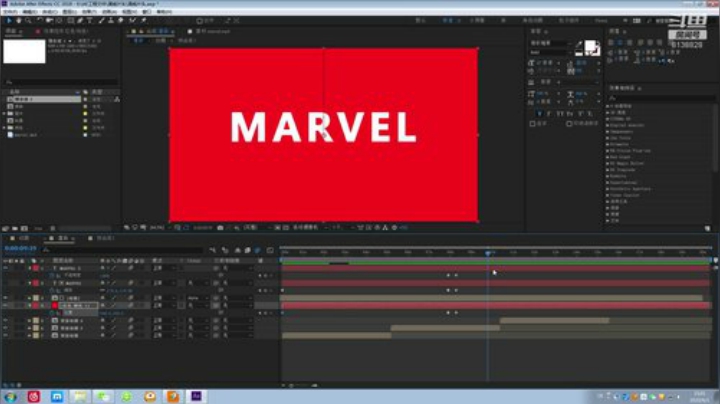Select the Unified Camera tool
The height and width of the screenshot is (404, 720).
[49, 21]
